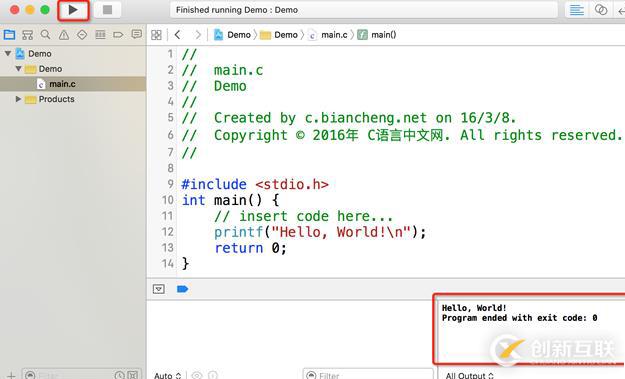Screen dimensions: 625x379
Task: Toggle source-control filter icon in navigator
Action: [x=132, y=375]
